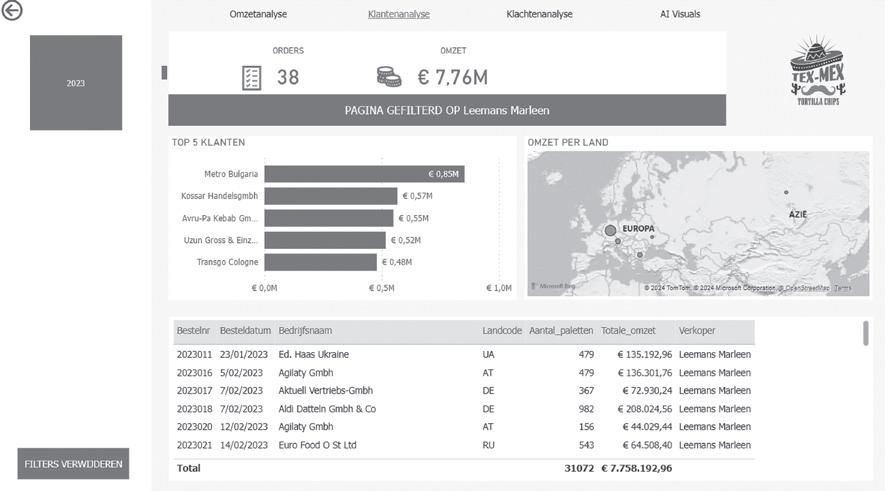This screenshot has height=491, width=885.
Task: Click the € 0,85M data label
Action: coord(444,174)
